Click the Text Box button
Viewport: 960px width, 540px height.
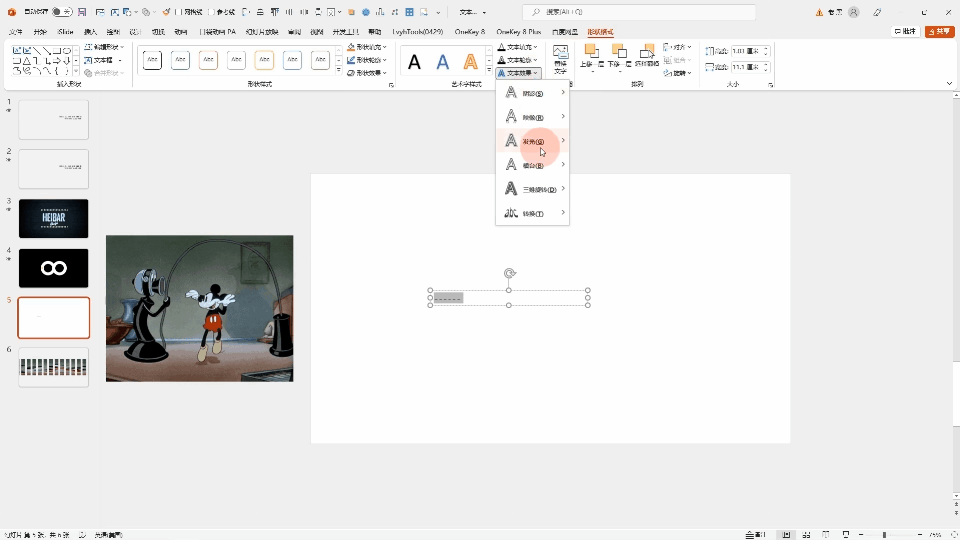pyautogui.click(x=103, y=60)
